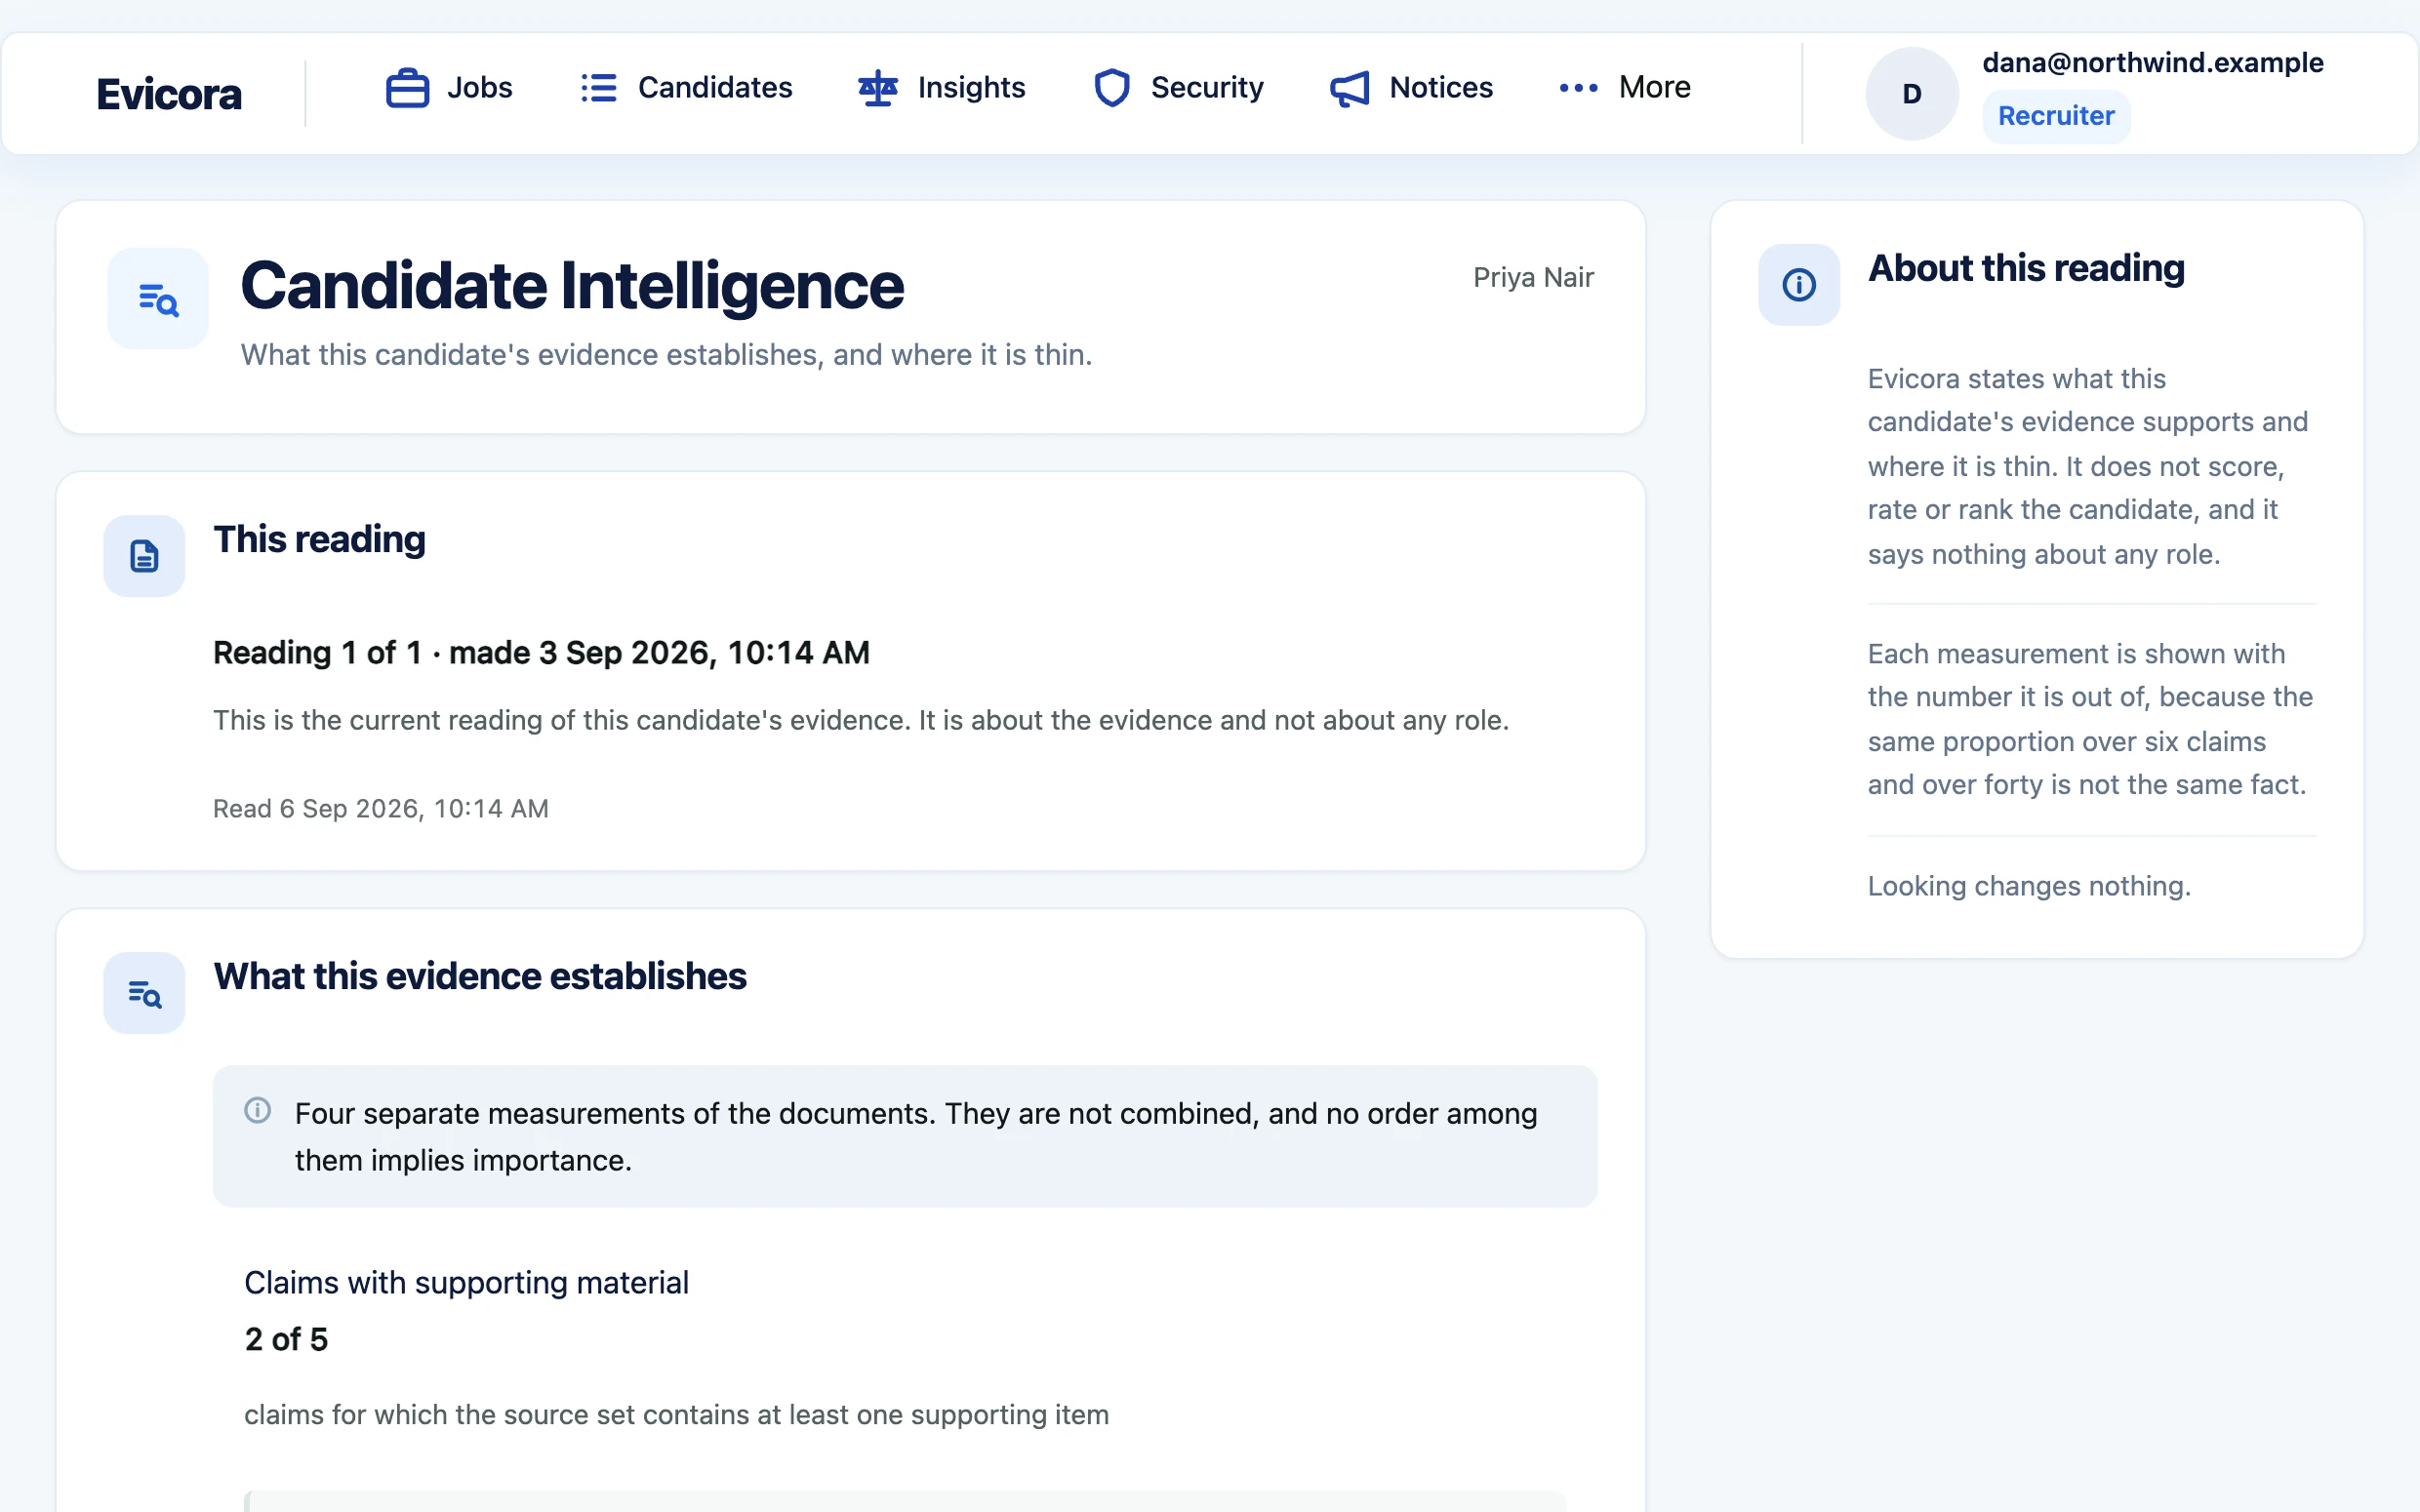Click the What this evidence establishes icon
Viewport: 2420px width, 1512px height.
(x=144, y=993)
